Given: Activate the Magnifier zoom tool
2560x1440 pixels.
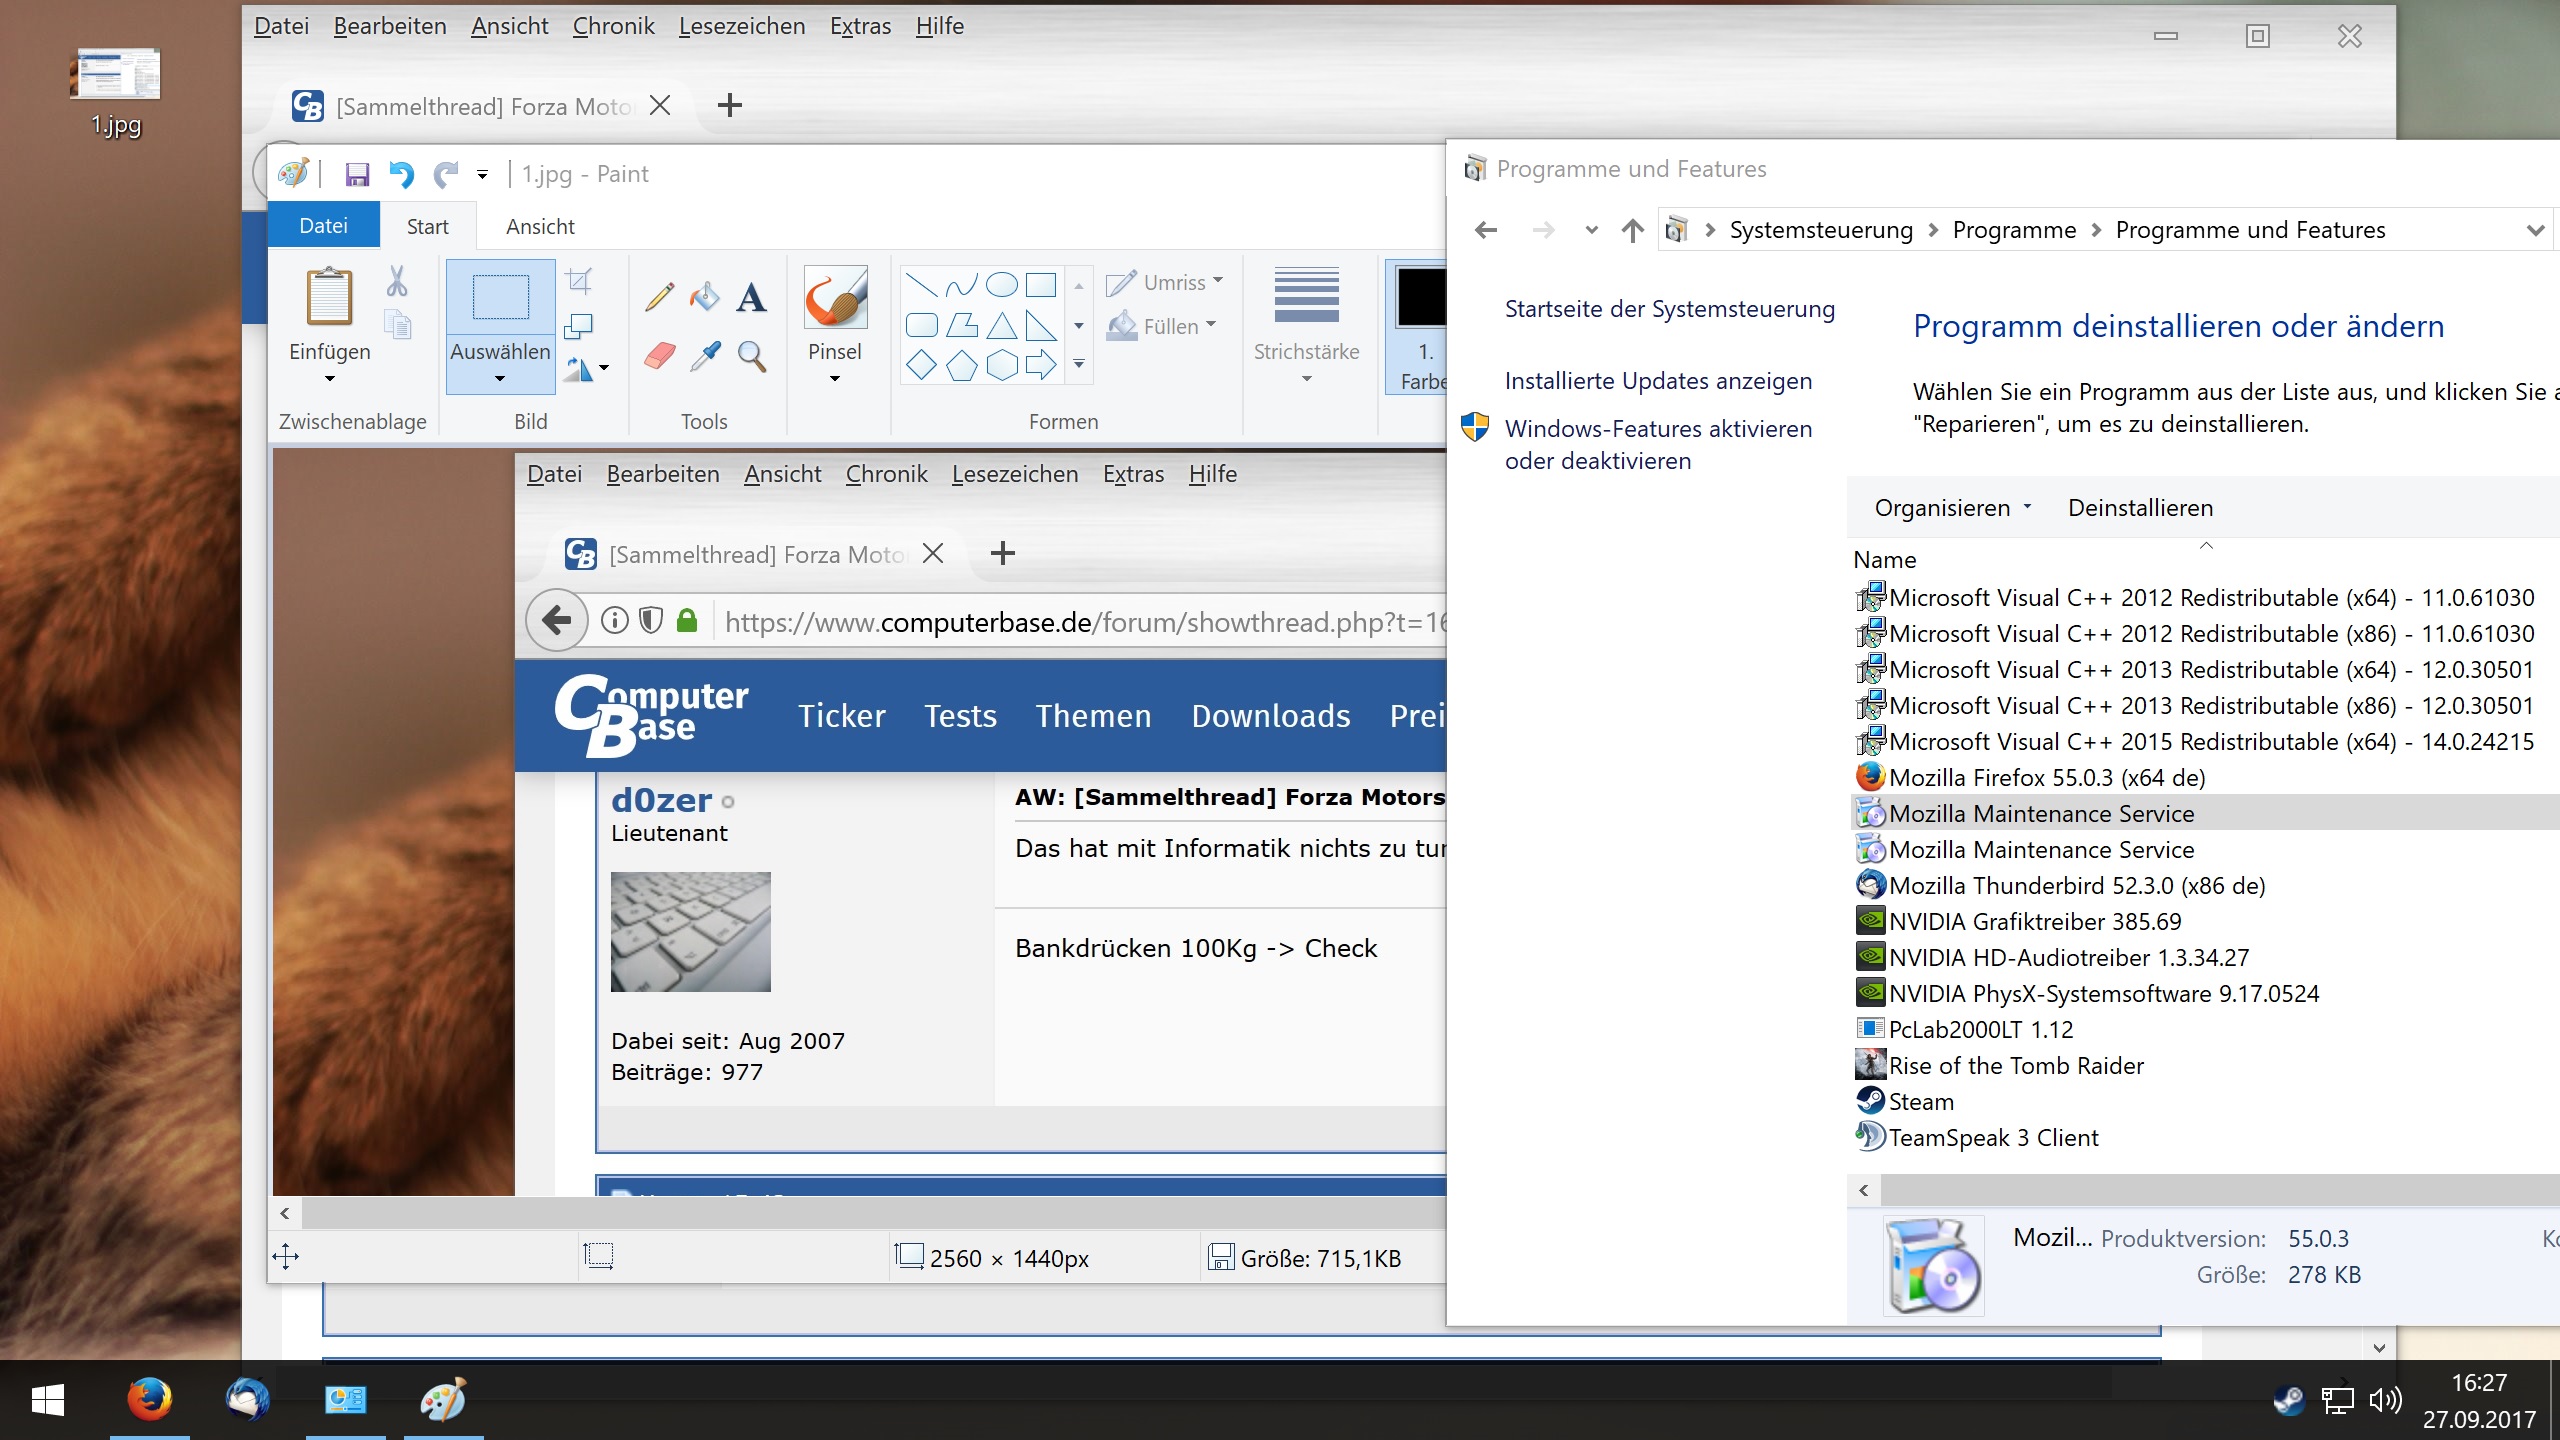Looking at the screenshot, I should point(751,356).
